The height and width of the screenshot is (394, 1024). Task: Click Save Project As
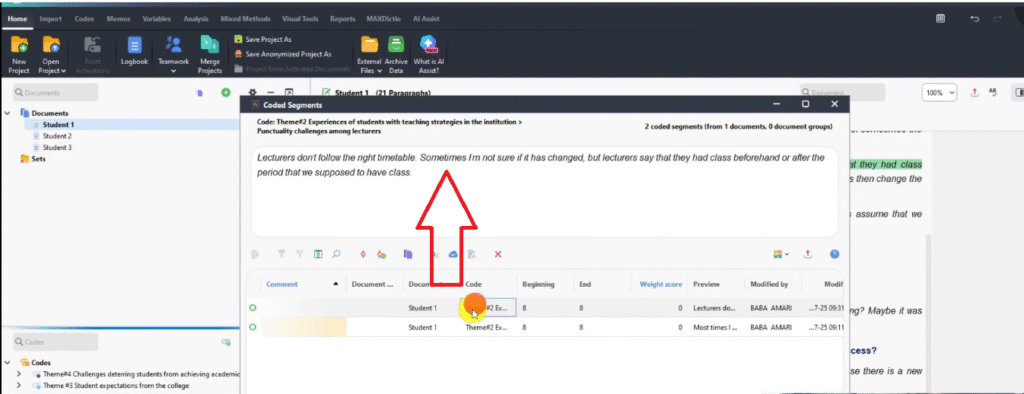(263, 39)
